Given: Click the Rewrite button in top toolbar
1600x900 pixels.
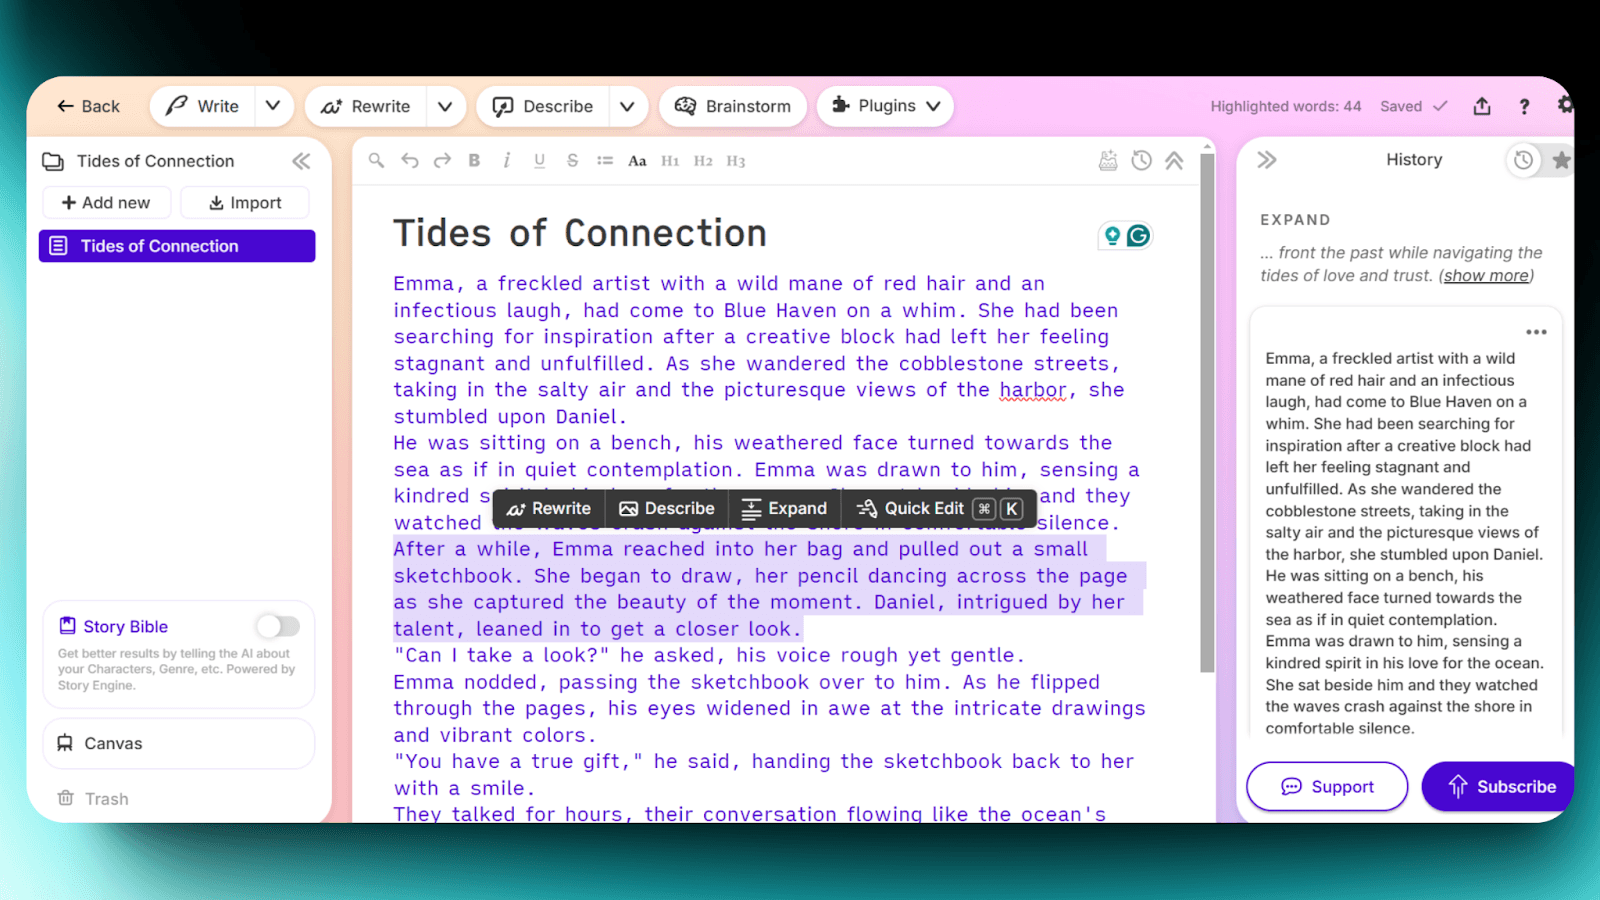Looking at the screenshot, I should 366,106.
